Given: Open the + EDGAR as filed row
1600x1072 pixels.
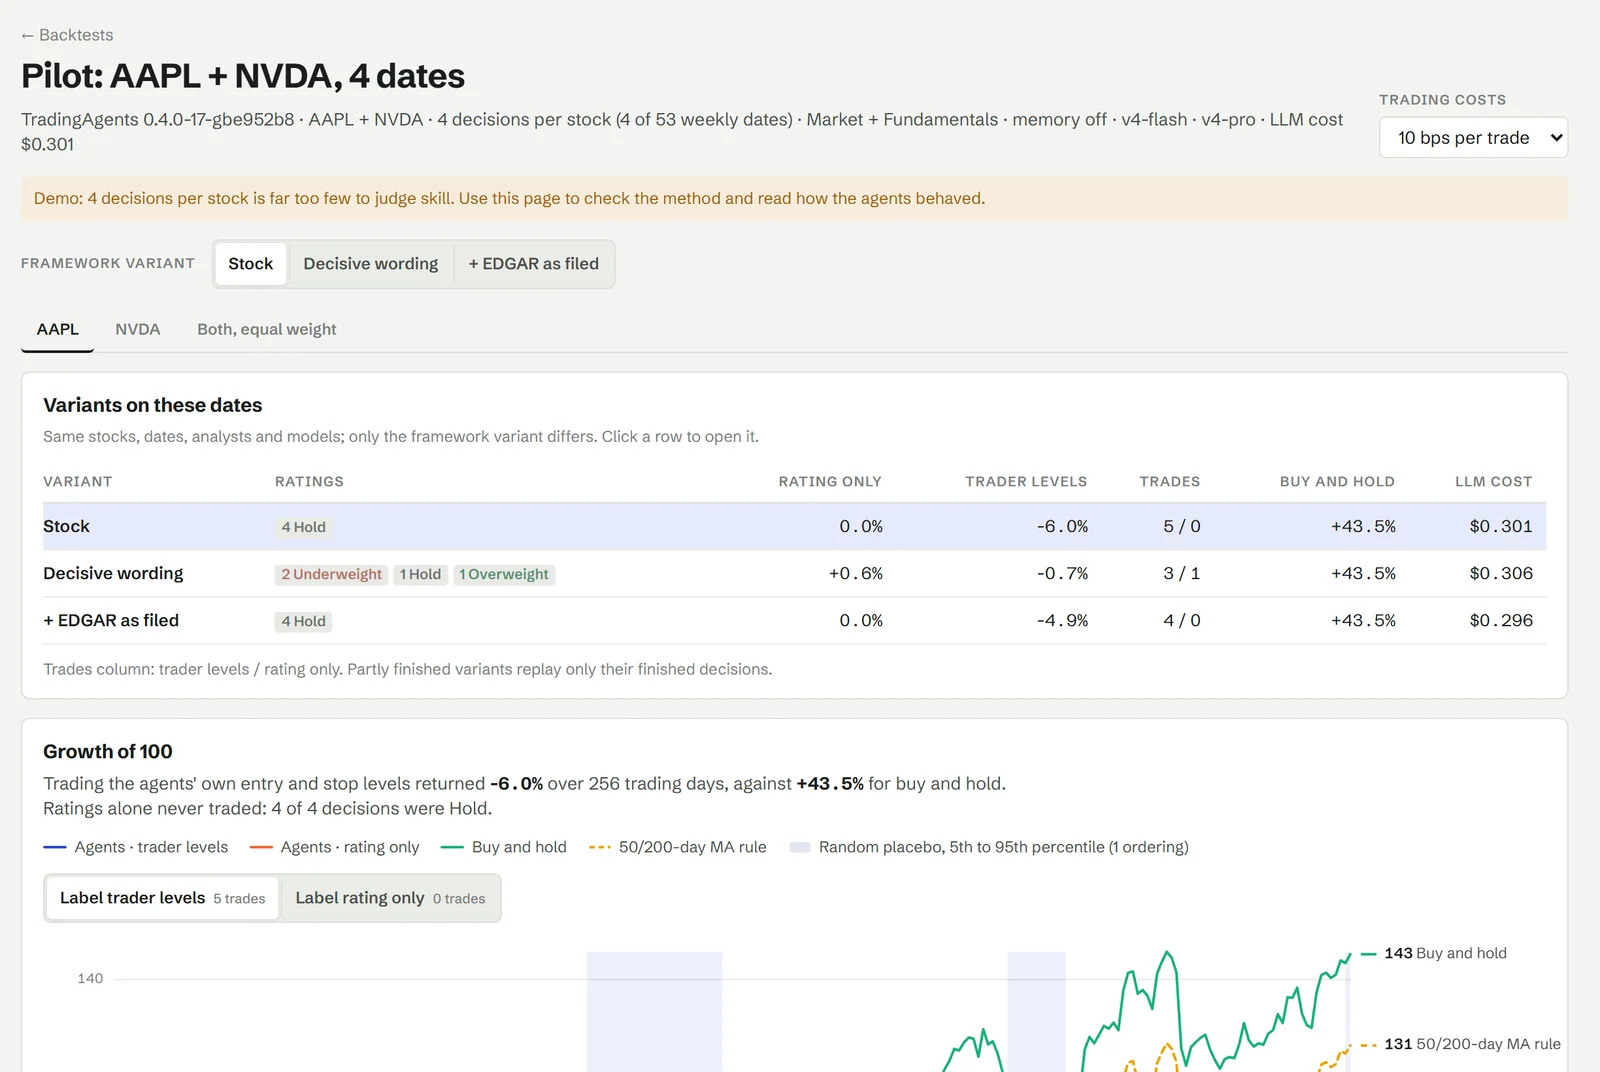Looking at the screenshot, I should click(794, 620).
